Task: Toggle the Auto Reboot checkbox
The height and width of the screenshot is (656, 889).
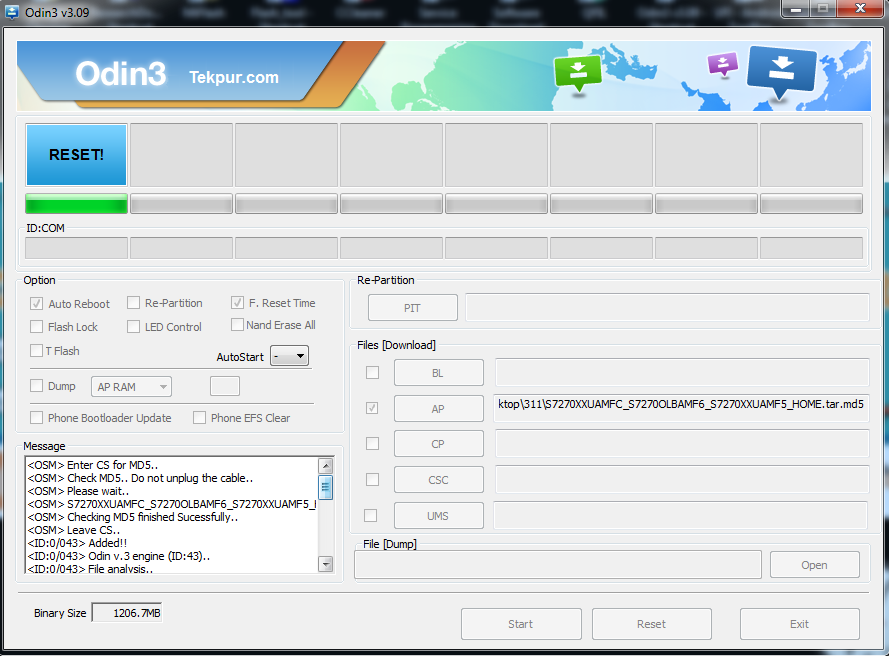Action: [36, 304]
